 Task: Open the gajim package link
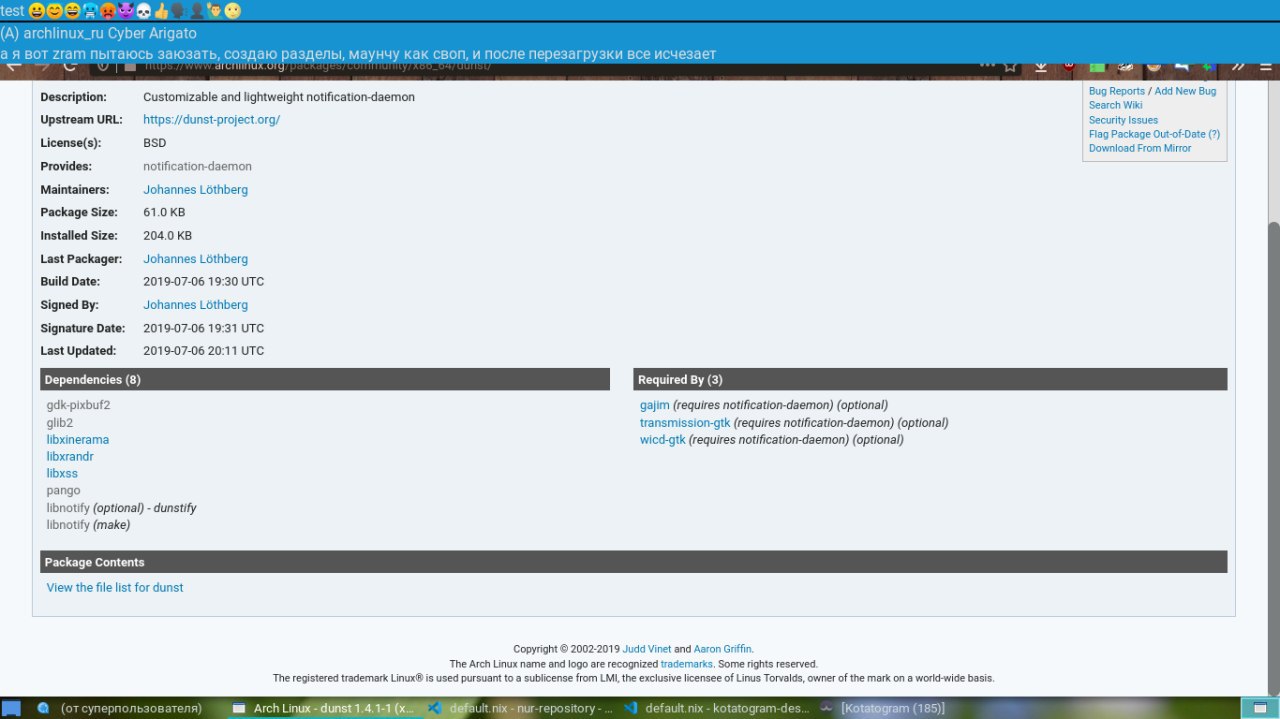(x=655, y=406)
